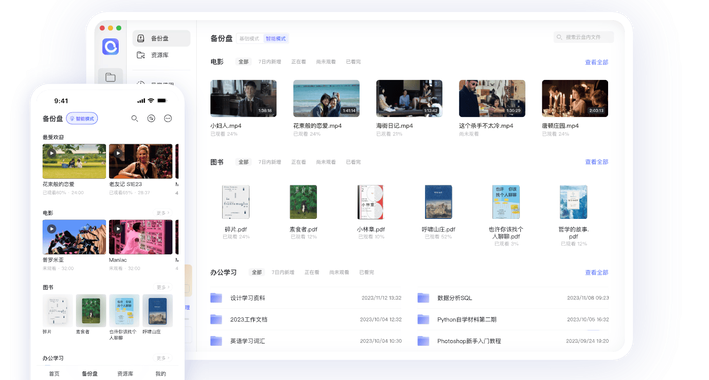Viewport: 709px width, 380px height.
Task: Tap the 呼啸山庄 book cover on the phone
Action: (157, 310)
